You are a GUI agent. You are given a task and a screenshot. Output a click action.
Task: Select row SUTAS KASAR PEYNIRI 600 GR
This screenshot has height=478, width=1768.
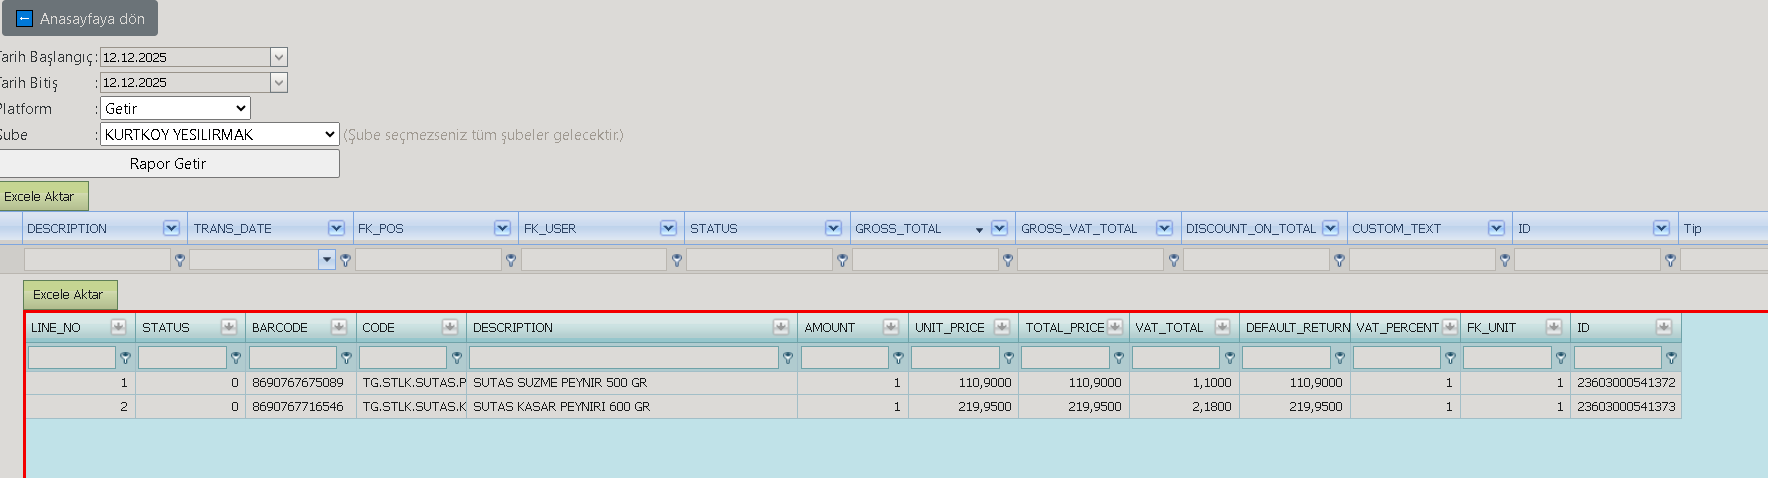853,406
